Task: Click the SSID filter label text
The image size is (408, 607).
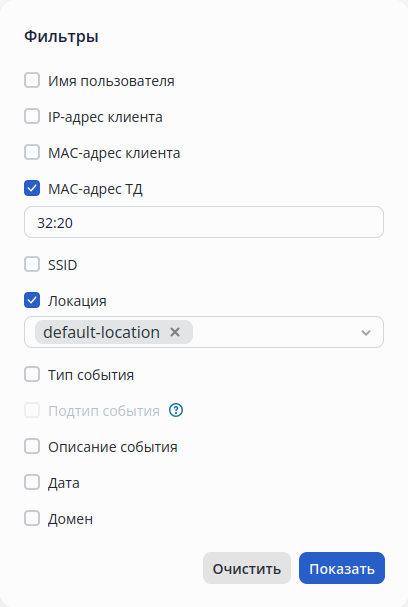Action: click(63, 265)
